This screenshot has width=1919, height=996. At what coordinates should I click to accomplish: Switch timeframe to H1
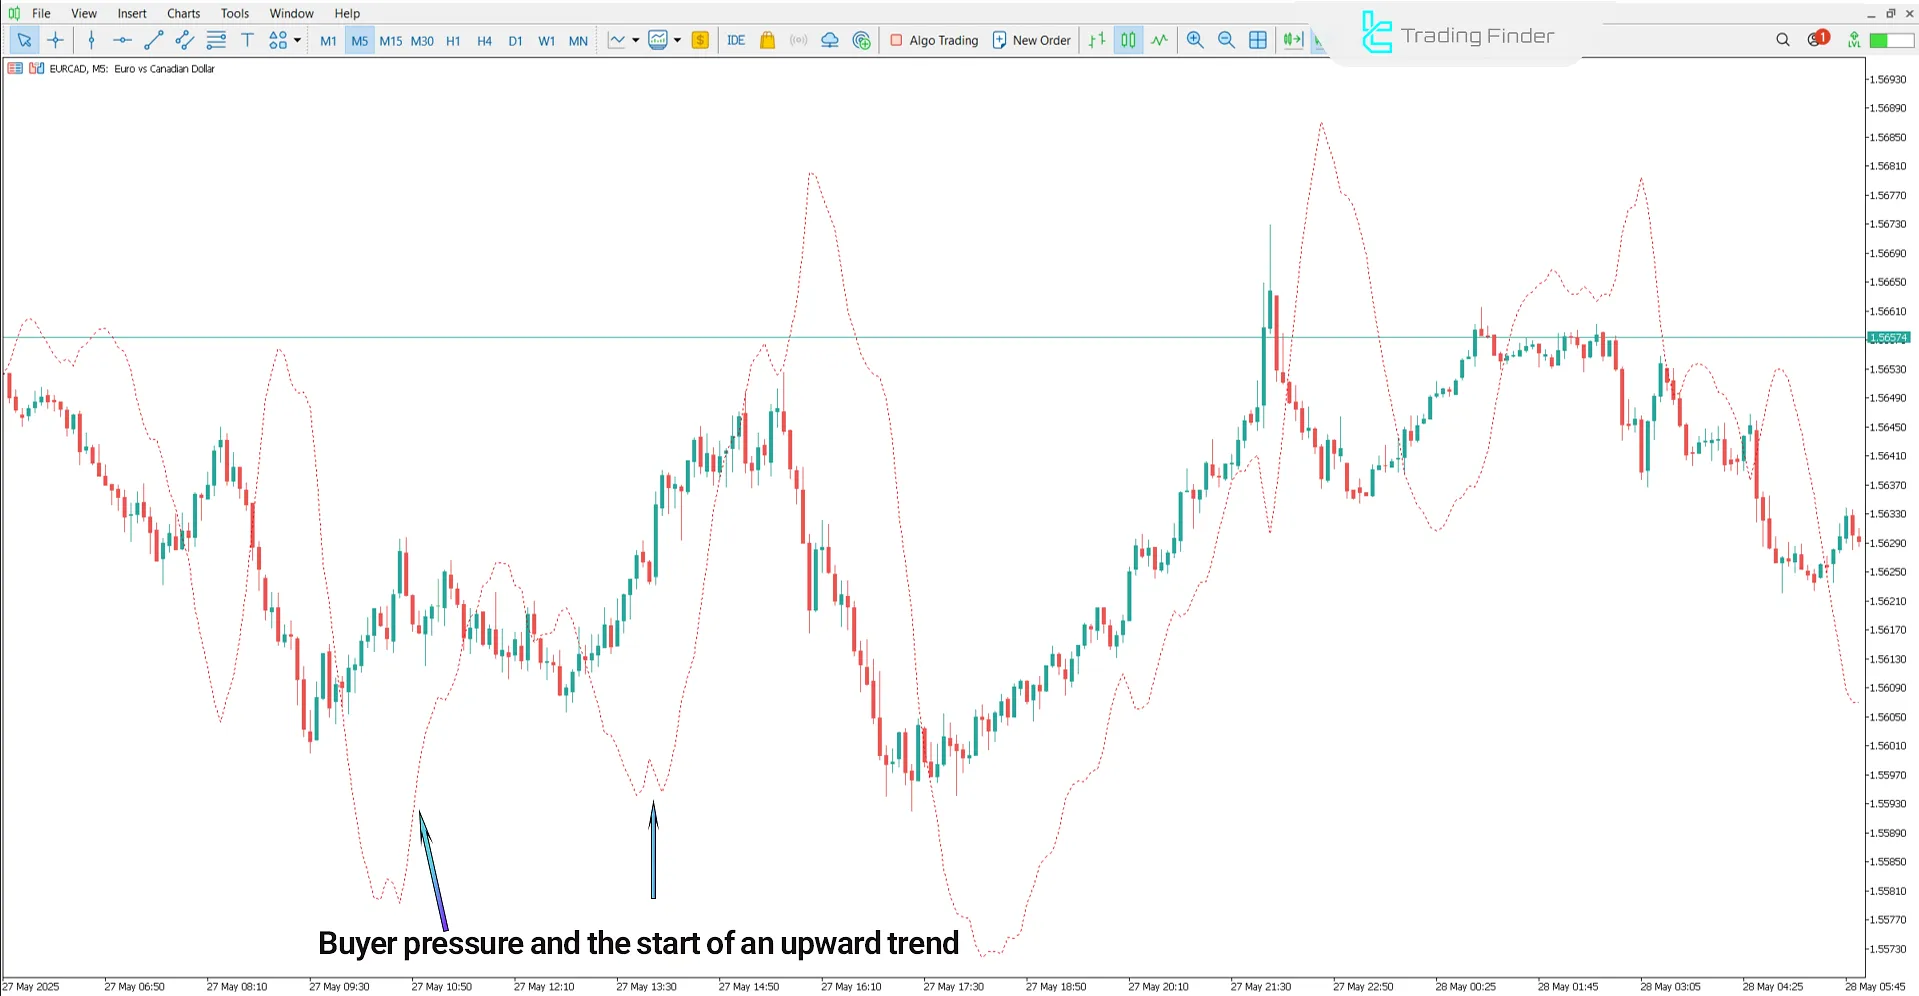tap(452, 41)
